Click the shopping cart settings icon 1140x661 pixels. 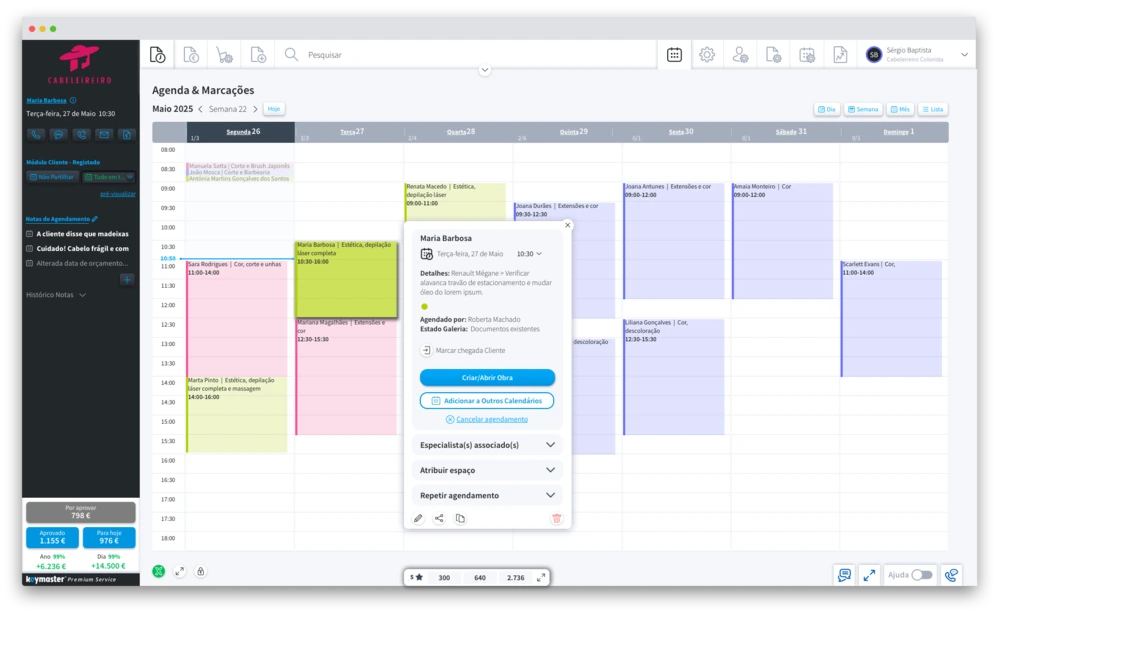[x=224, y=55]
